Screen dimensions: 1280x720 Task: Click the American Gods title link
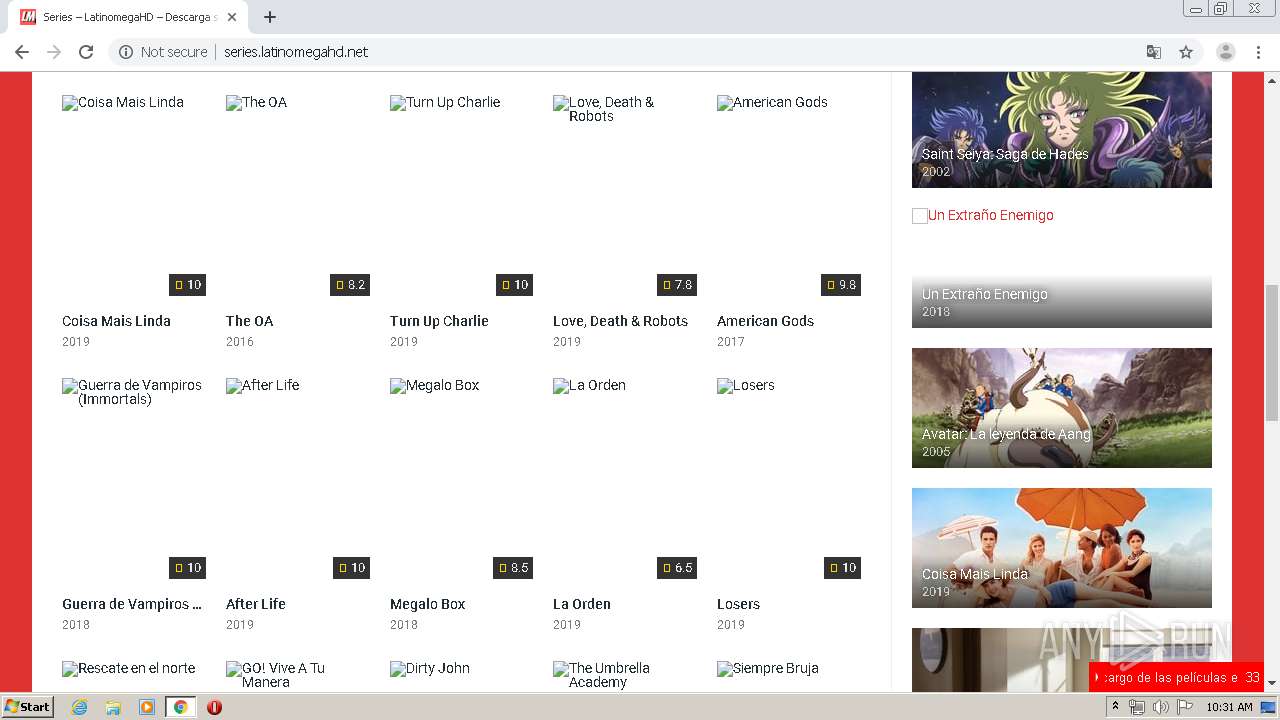pyautogui.click(x=765, y=321)
